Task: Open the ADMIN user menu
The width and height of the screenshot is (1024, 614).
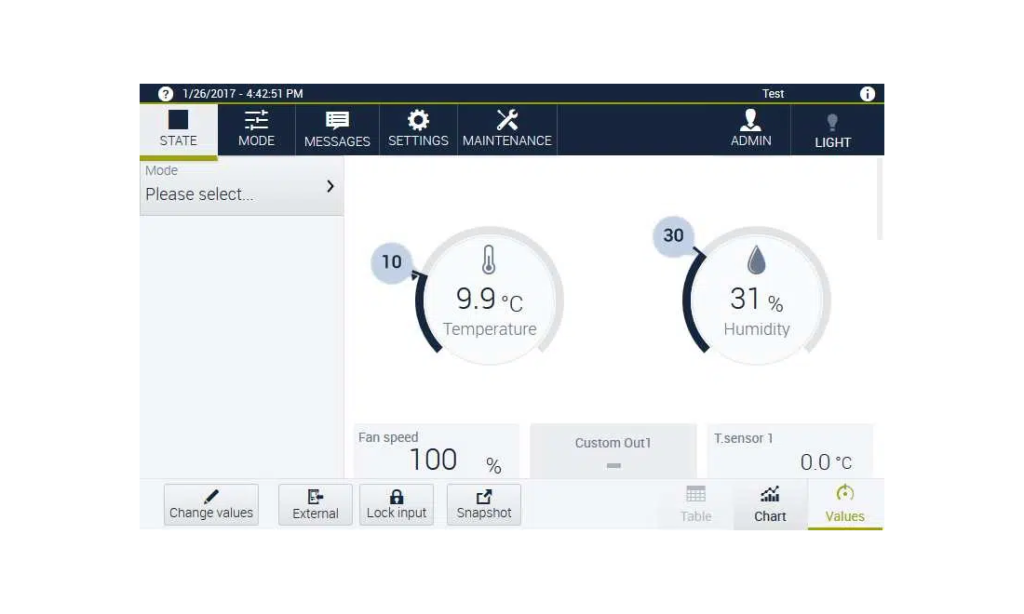Action: (x=750, y=129)
